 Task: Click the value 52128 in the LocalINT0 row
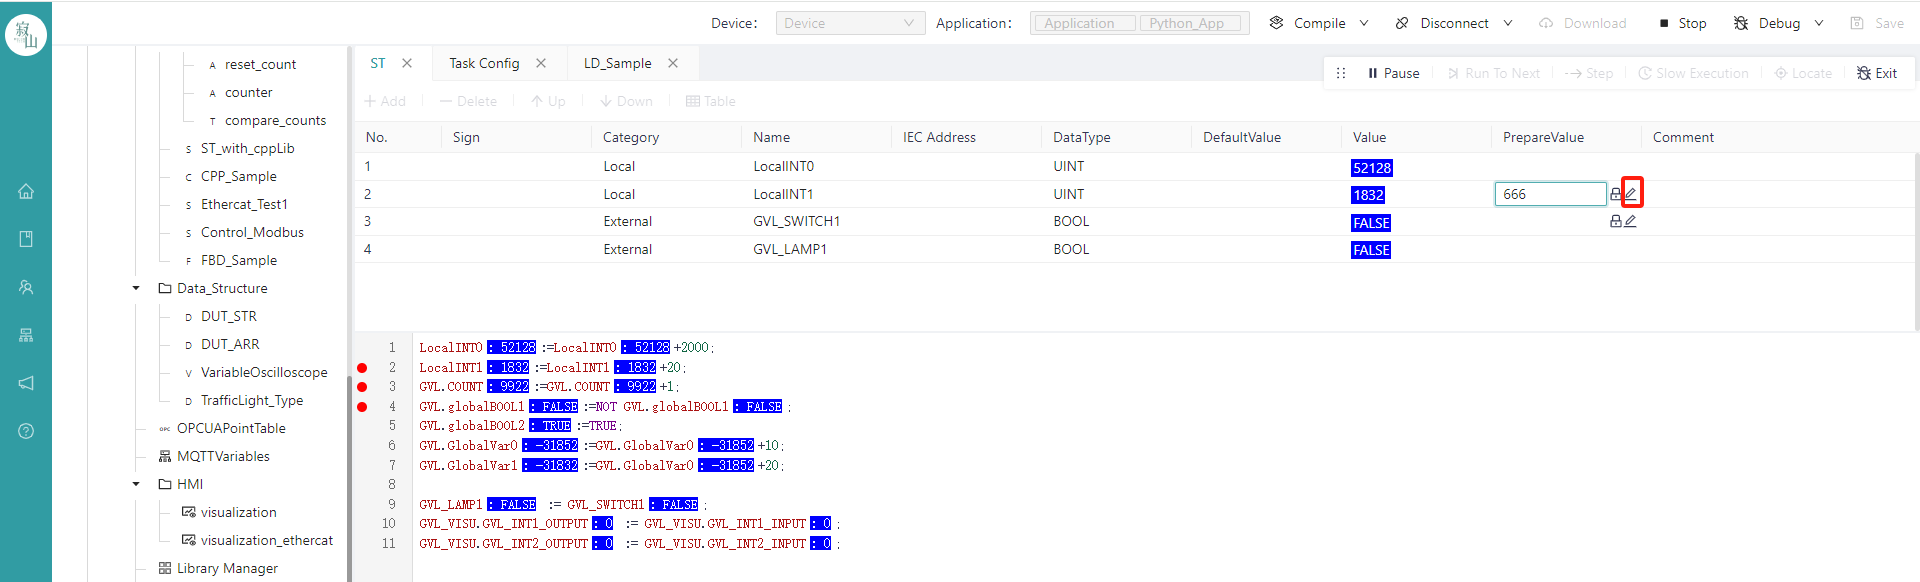pos(1372,168)
